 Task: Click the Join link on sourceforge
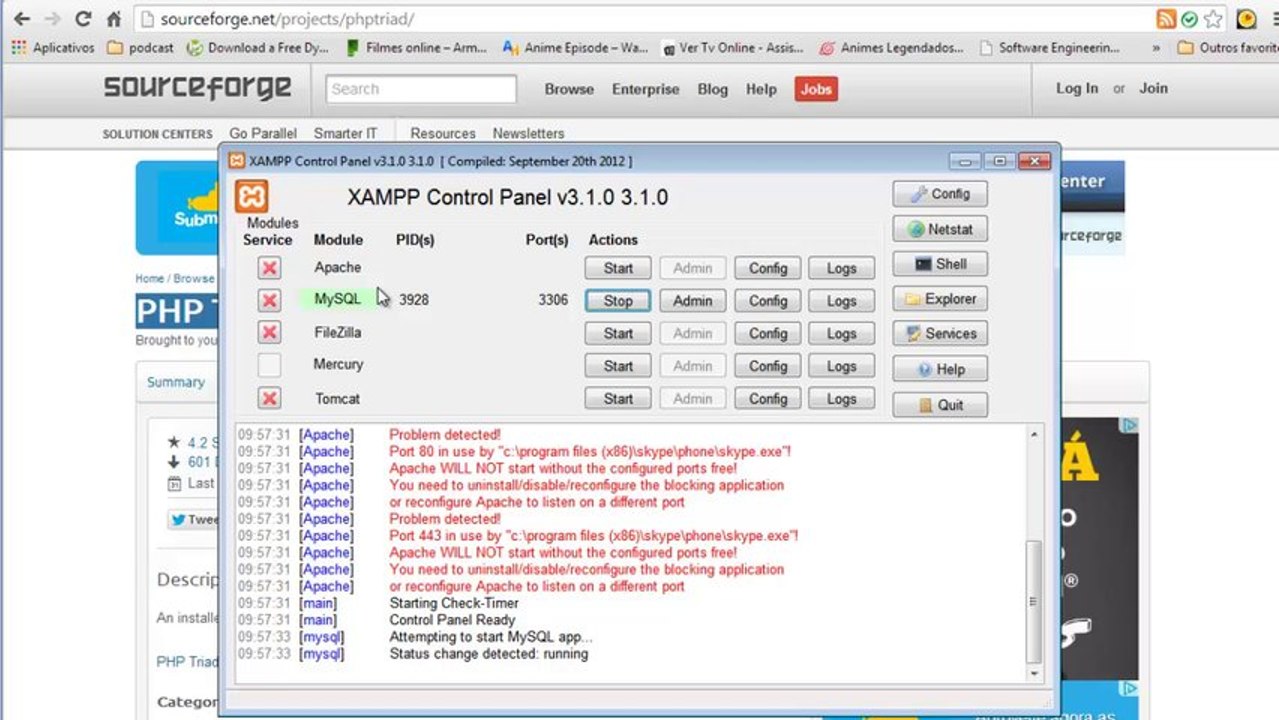click(x=1153, y=88)
